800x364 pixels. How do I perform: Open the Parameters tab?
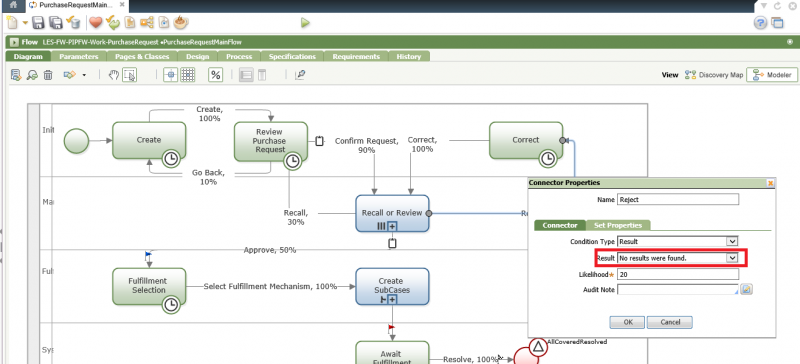click(x=79, y=57)
